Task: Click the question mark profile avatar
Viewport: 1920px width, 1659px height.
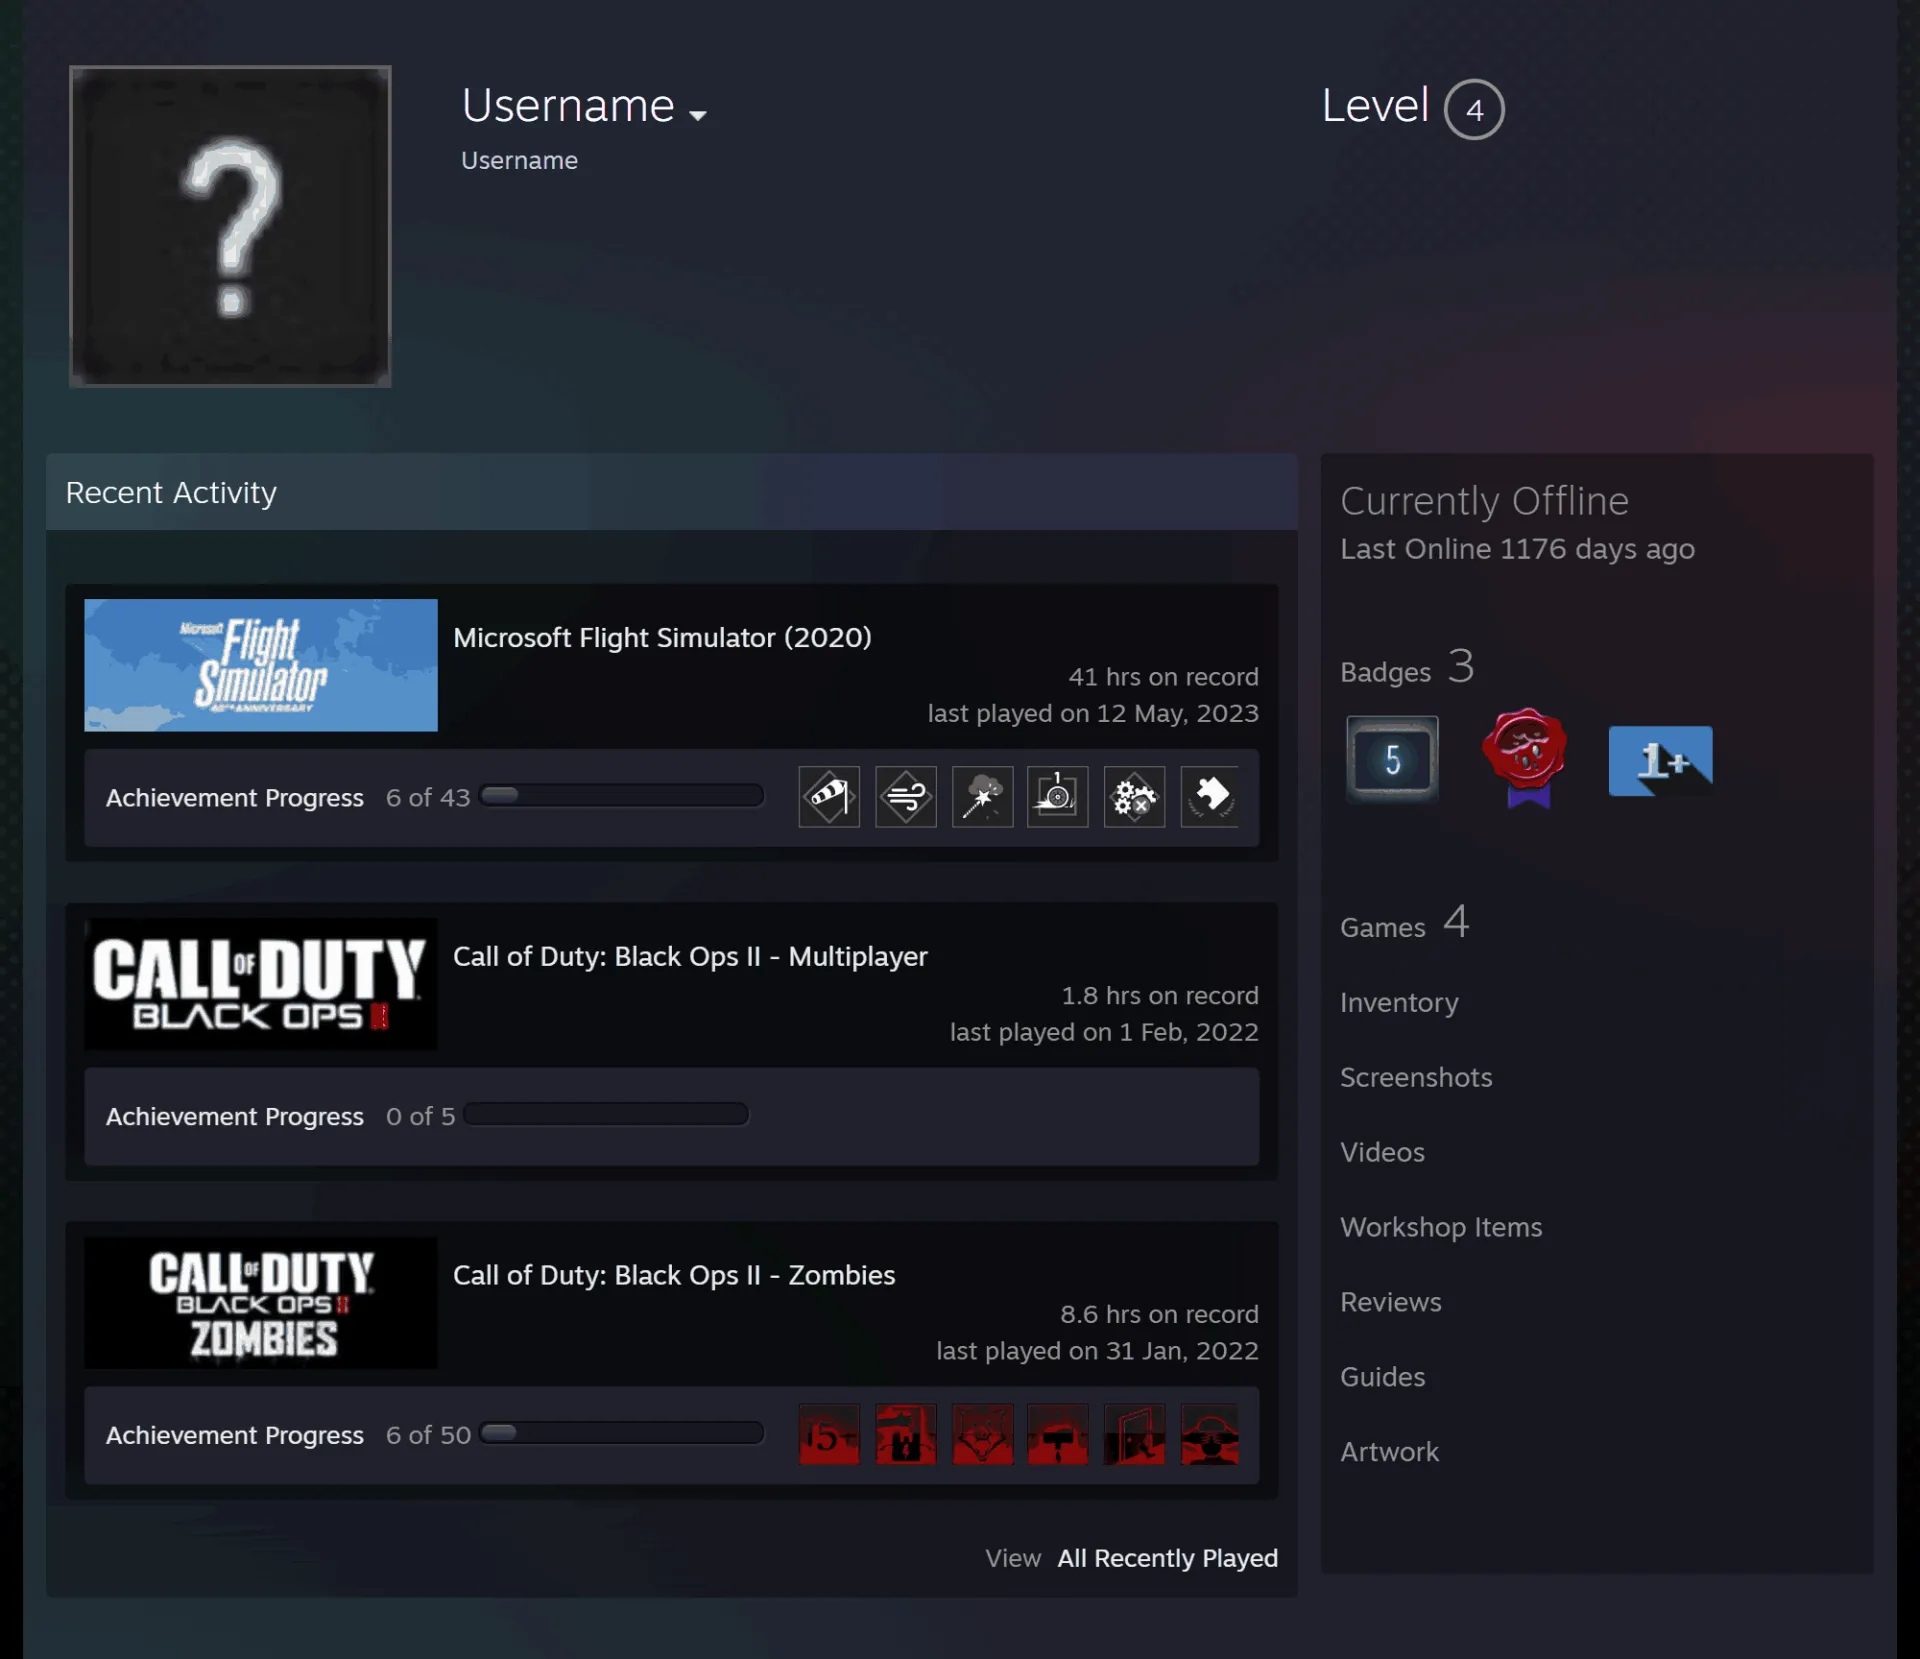Action: pyautogui.click(x=230, y=226)
